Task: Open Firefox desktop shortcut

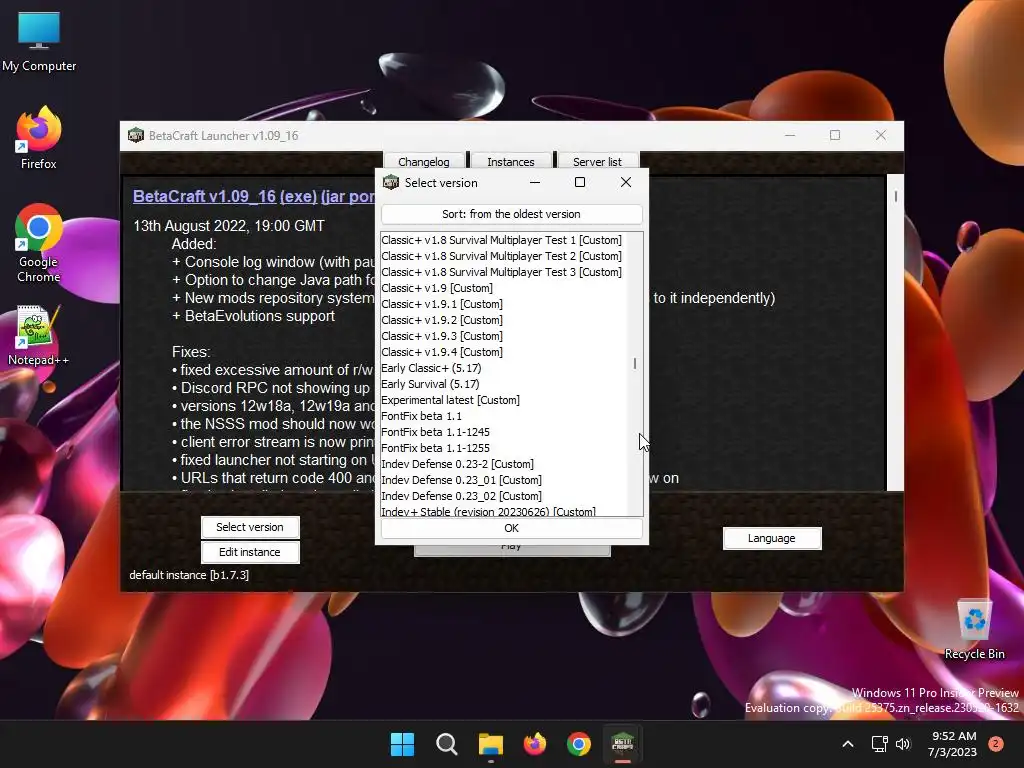Action: [x=39, y=138]
